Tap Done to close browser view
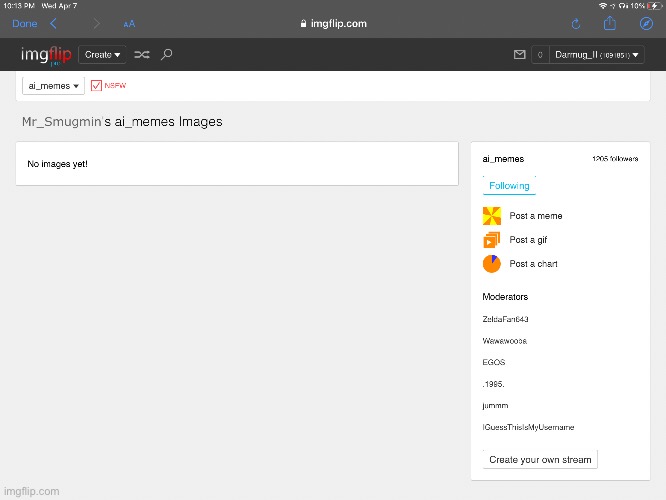Image resolution: width=666 pixels, height=500 pixels. (24, 24)
